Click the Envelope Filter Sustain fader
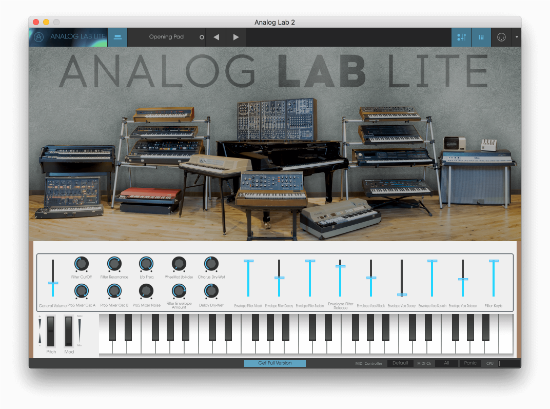 310,278
